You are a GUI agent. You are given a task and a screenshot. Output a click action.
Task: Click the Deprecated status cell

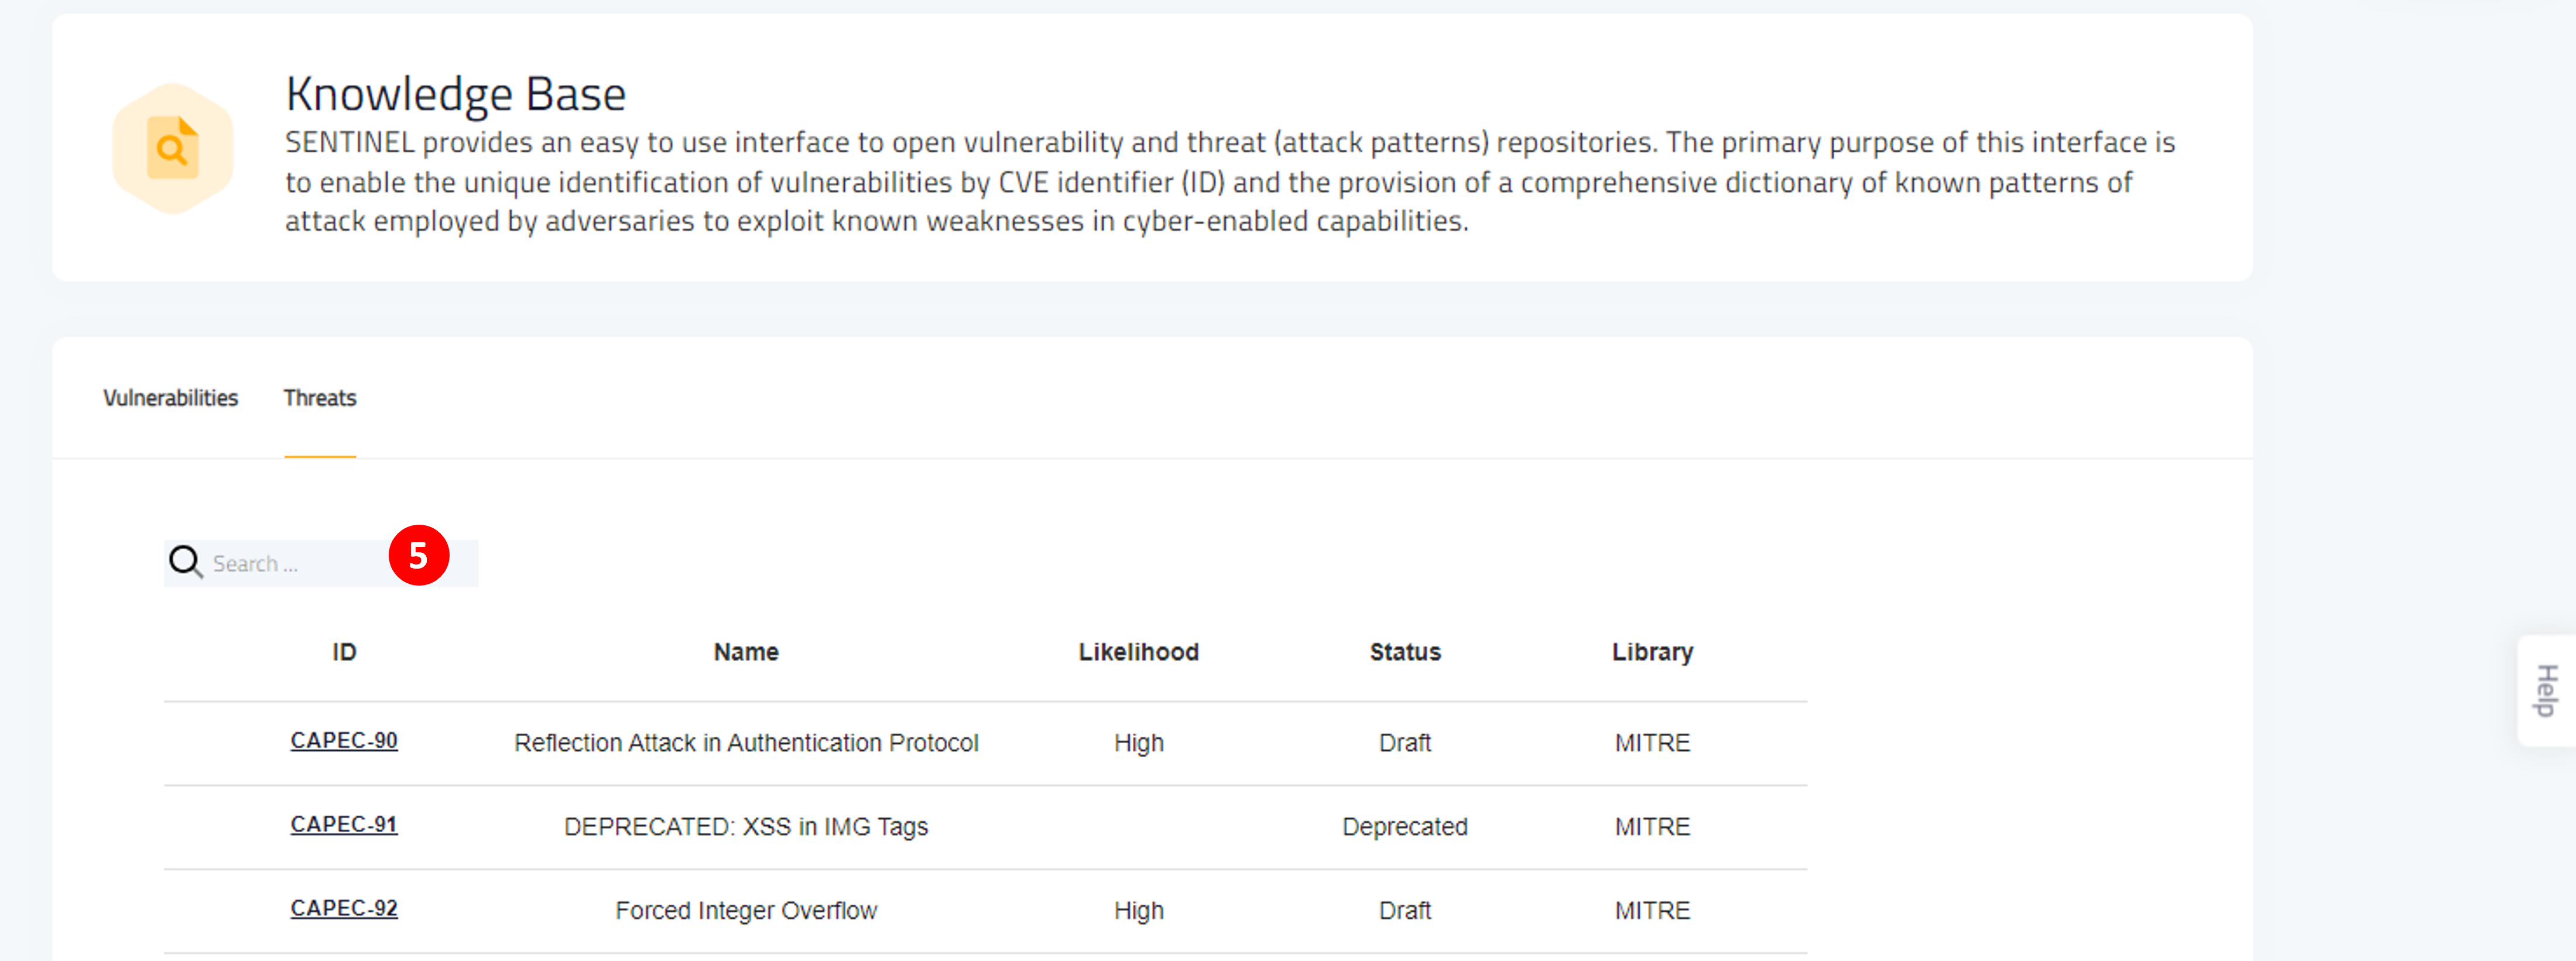[x=1405, y=827]
